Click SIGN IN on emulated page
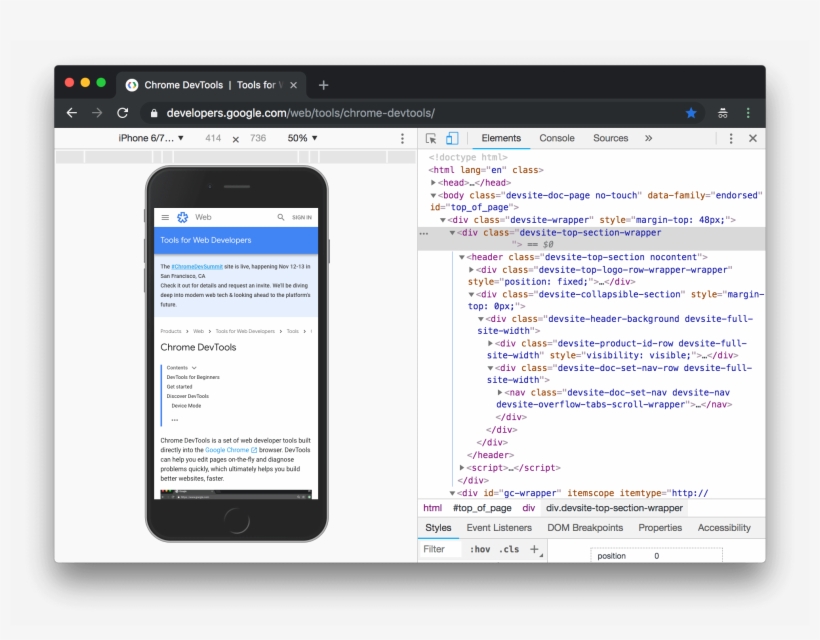 tap(302, 218)
